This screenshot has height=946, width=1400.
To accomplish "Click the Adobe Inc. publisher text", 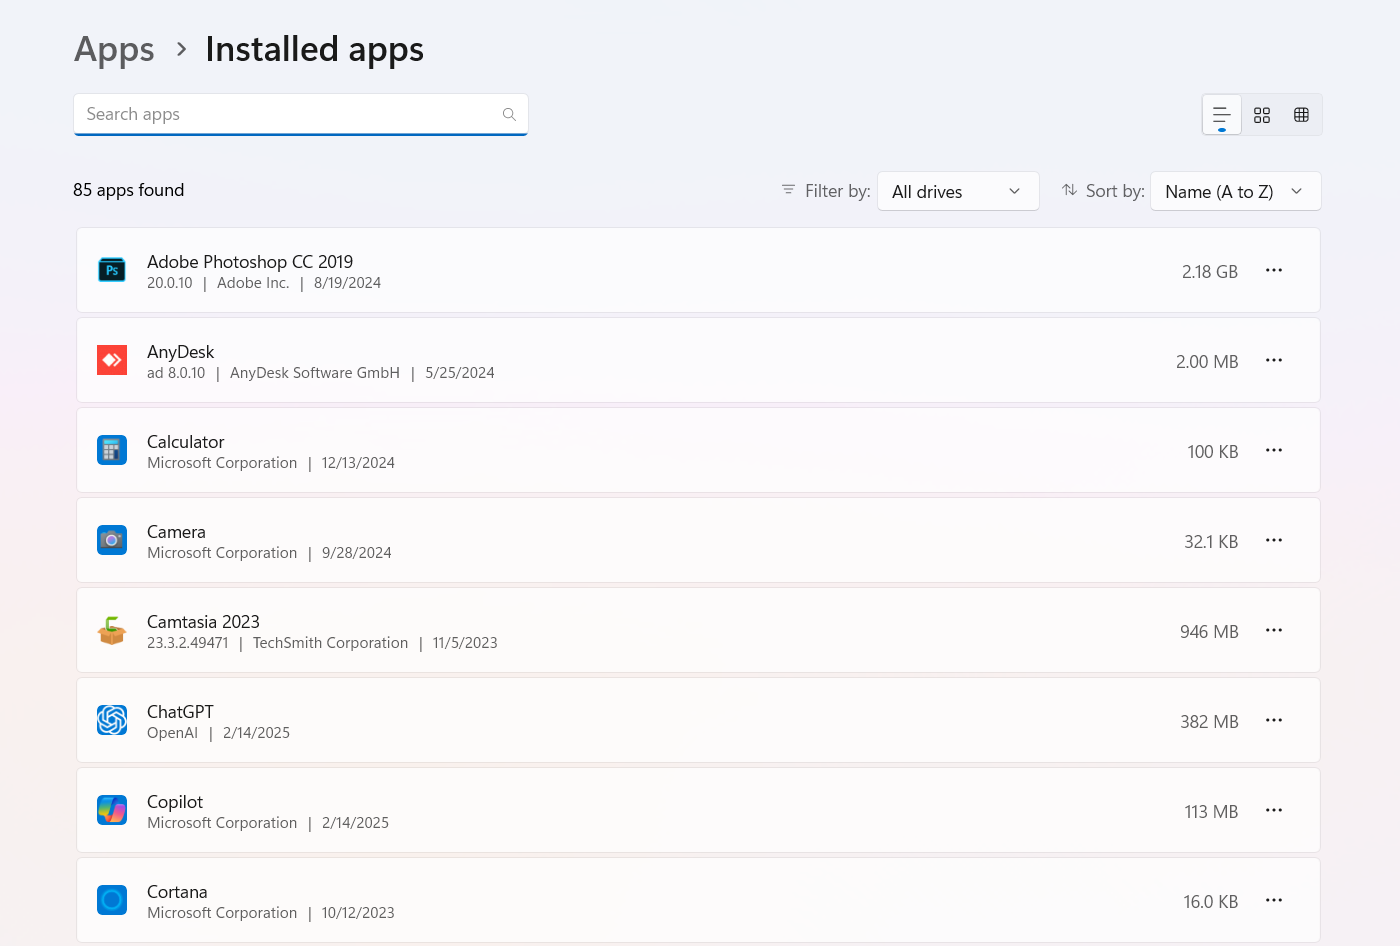I will 253,283.
